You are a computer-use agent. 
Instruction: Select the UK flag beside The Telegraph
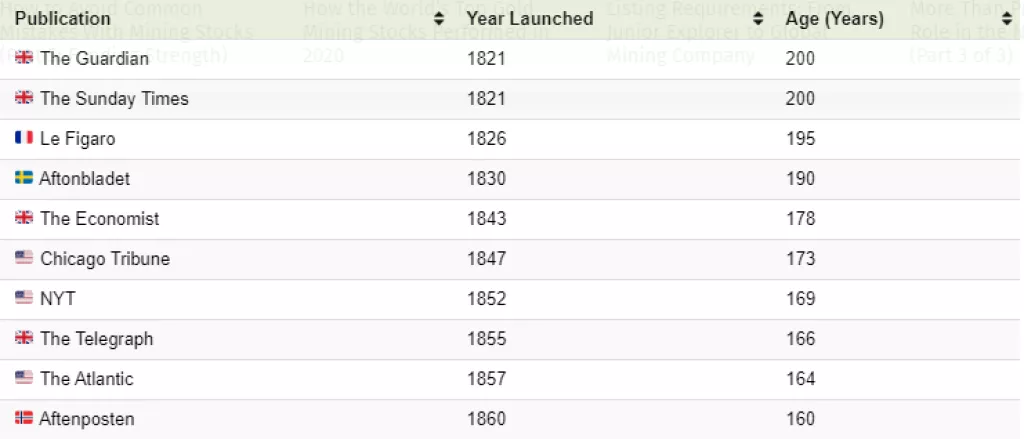point(24,338)
